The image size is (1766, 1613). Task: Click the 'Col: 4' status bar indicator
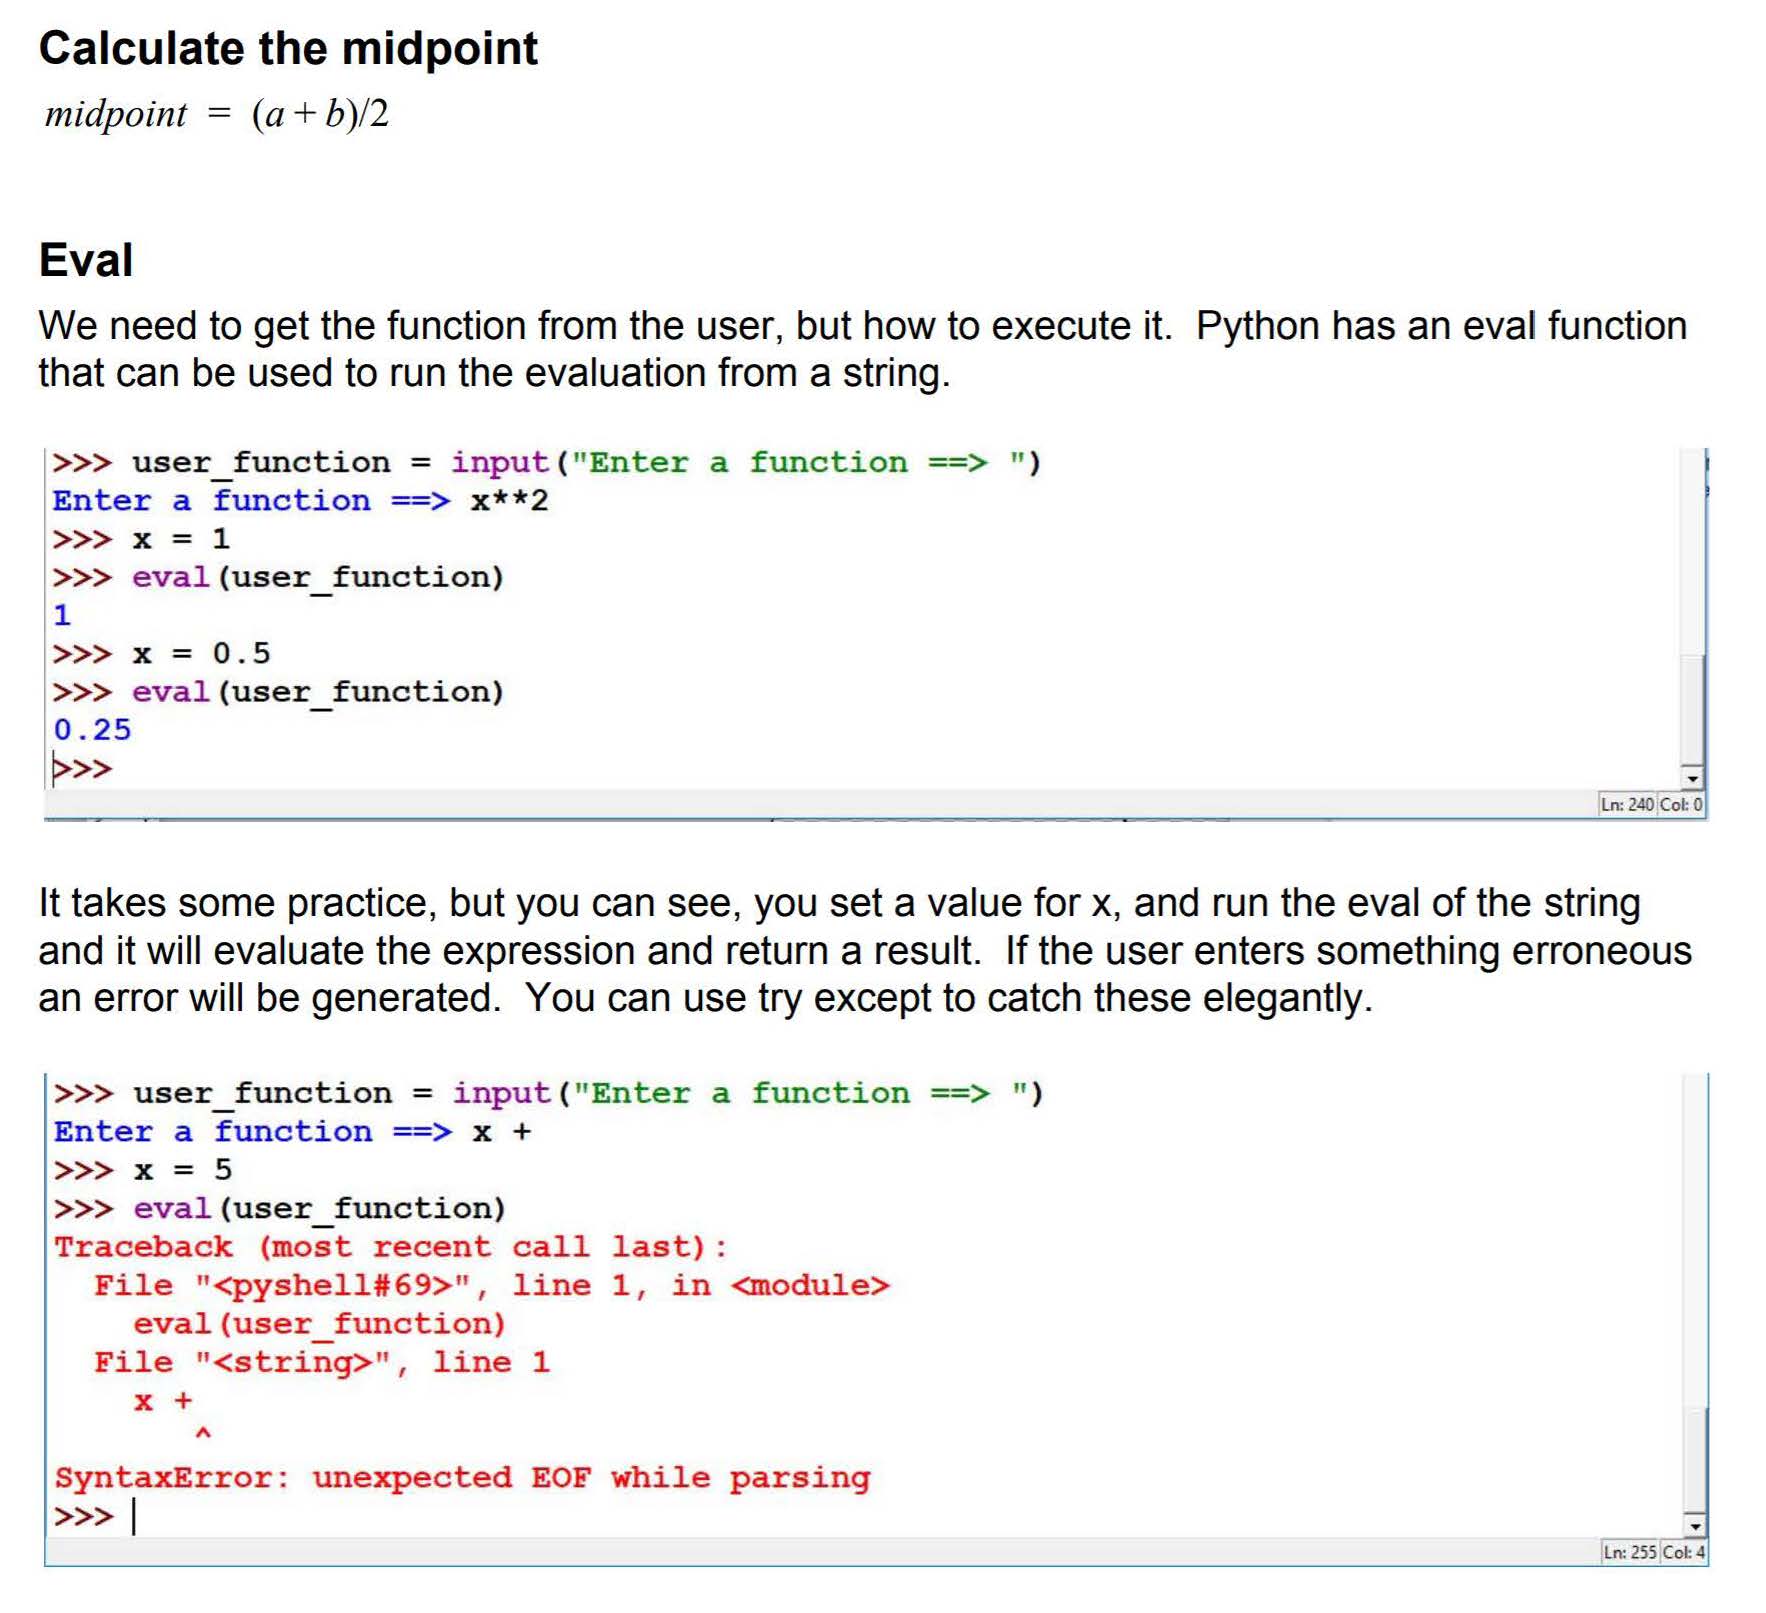point(1683,1552)
